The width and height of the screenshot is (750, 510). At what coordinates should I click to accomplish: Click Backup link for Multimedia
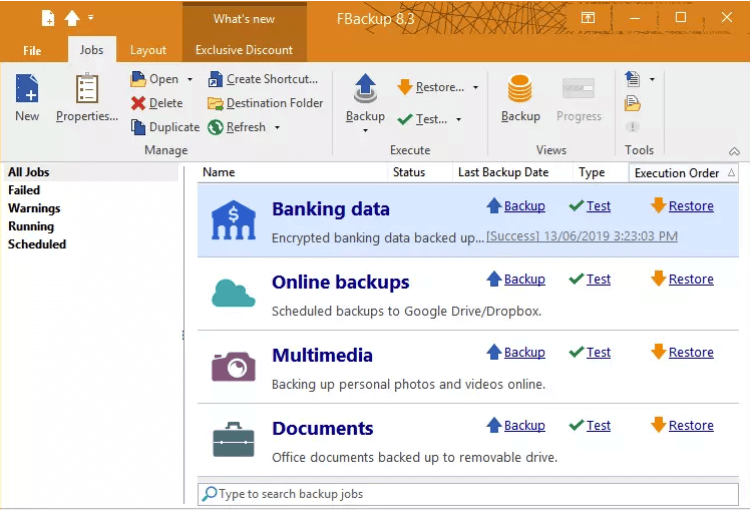pyautogui.click(x=524, y=353)
